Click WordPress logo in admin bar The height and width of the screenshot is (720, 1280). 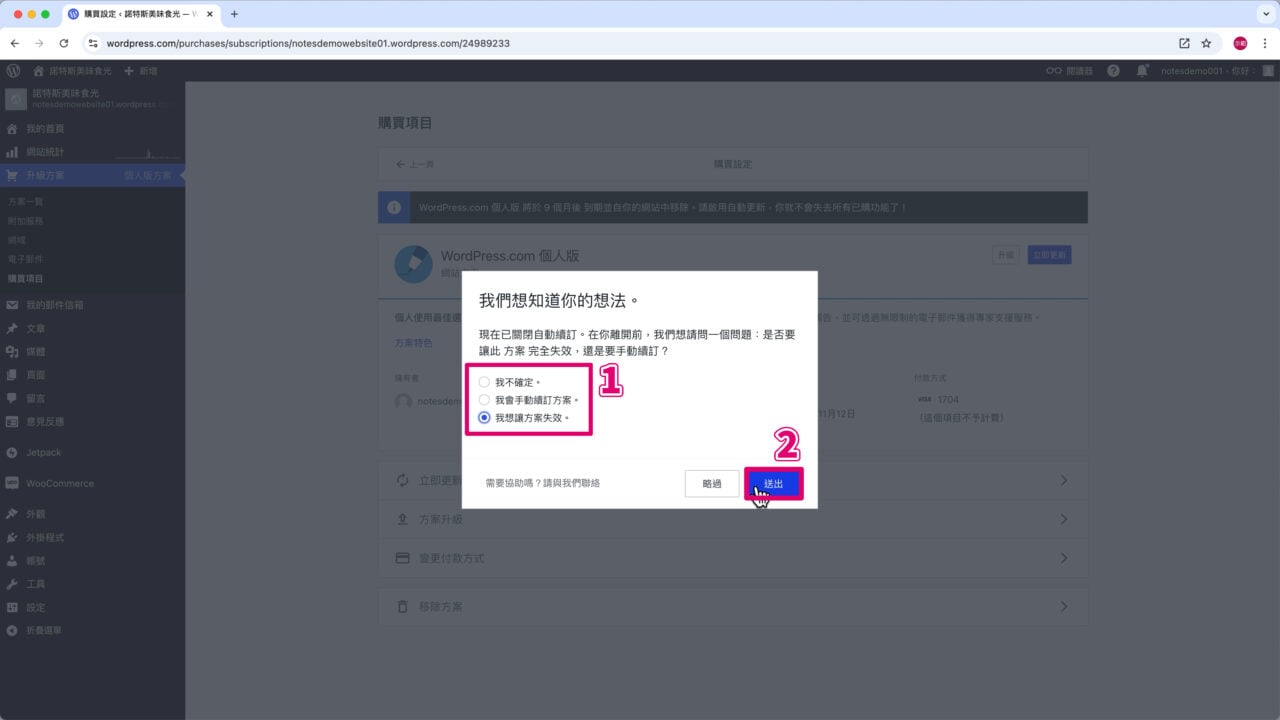pos(13,71)
